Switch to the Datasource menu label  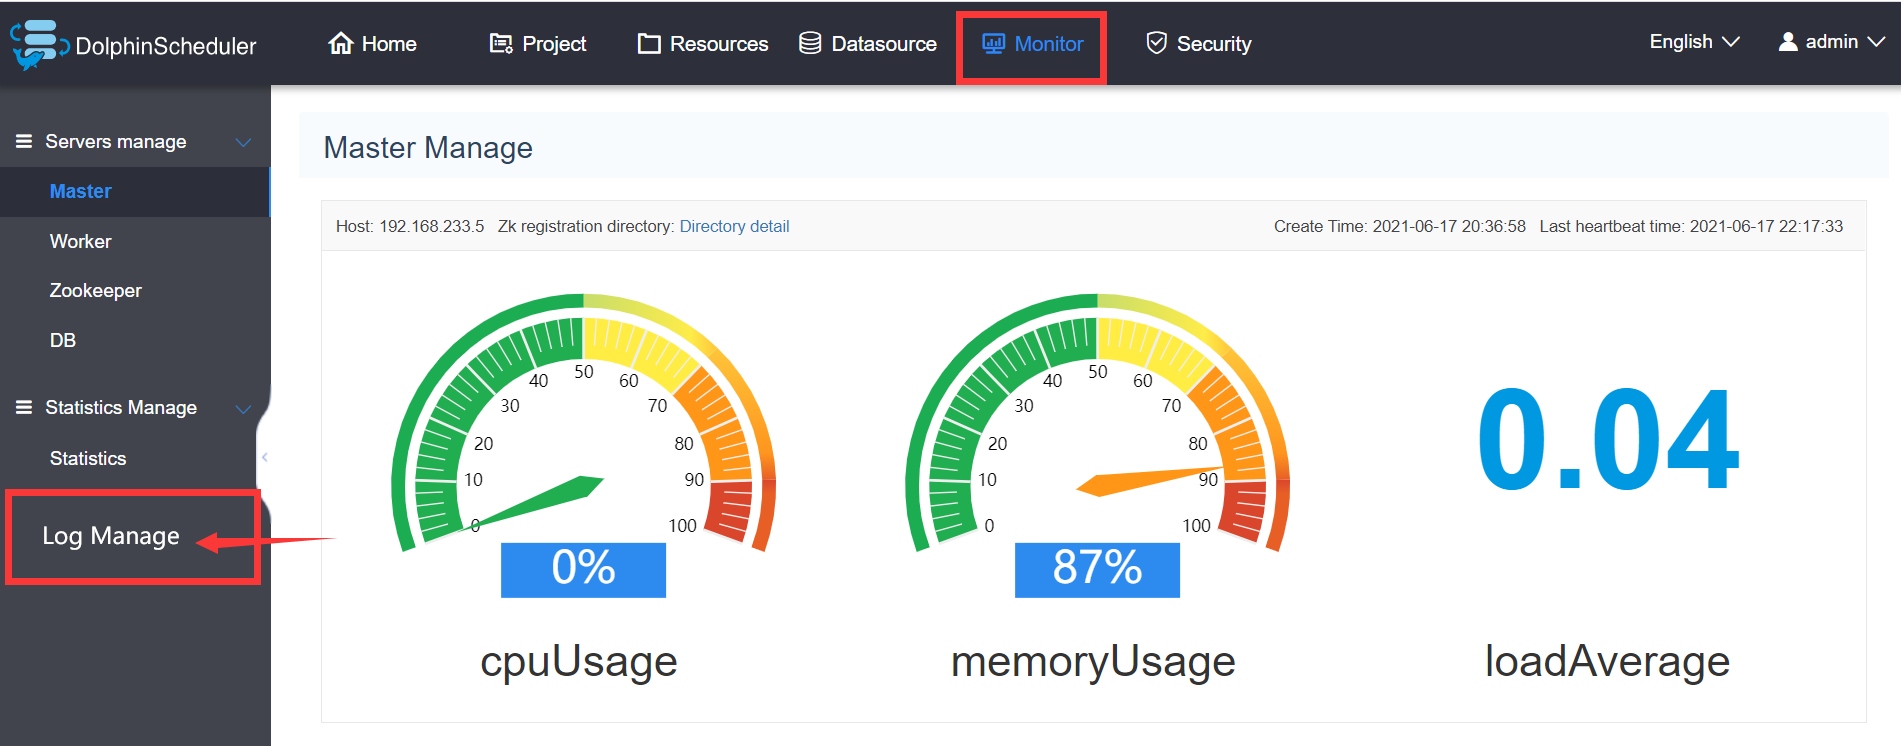tap(884, 44)
